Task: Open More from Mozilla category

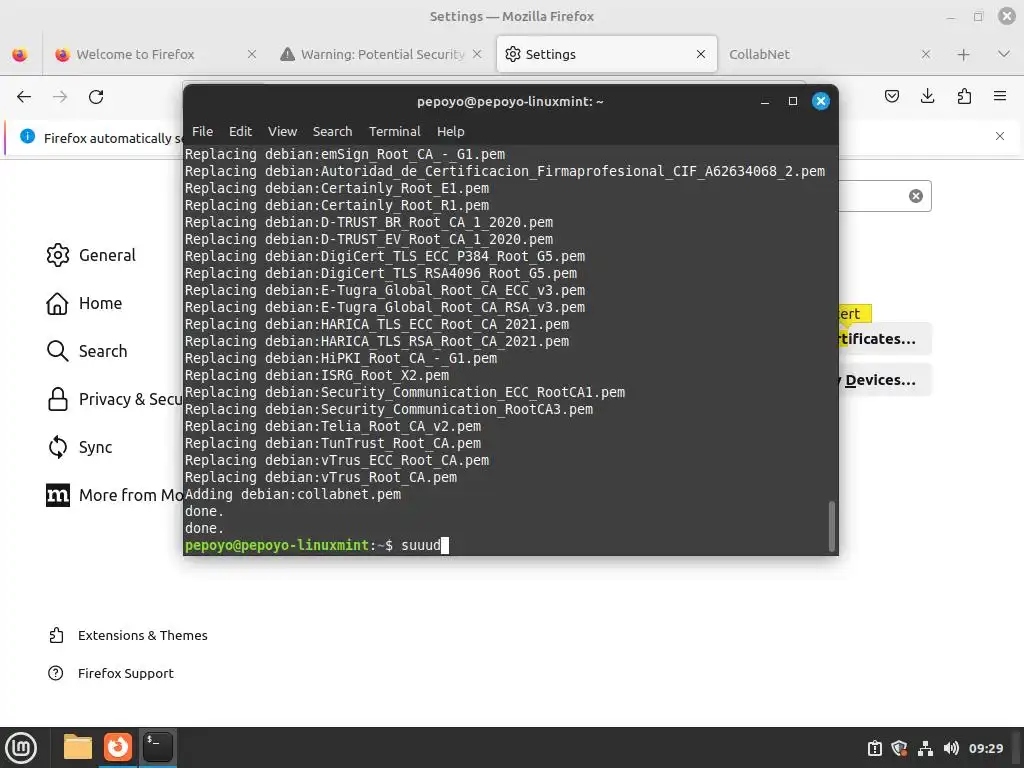Action: 114,495
